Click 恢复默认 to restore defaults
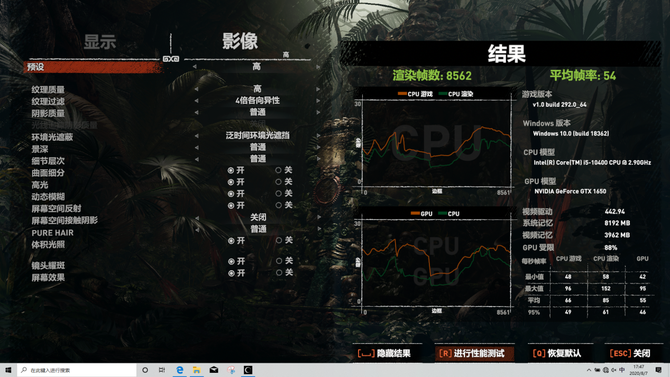The image size is (670, 377). (557, 353)
